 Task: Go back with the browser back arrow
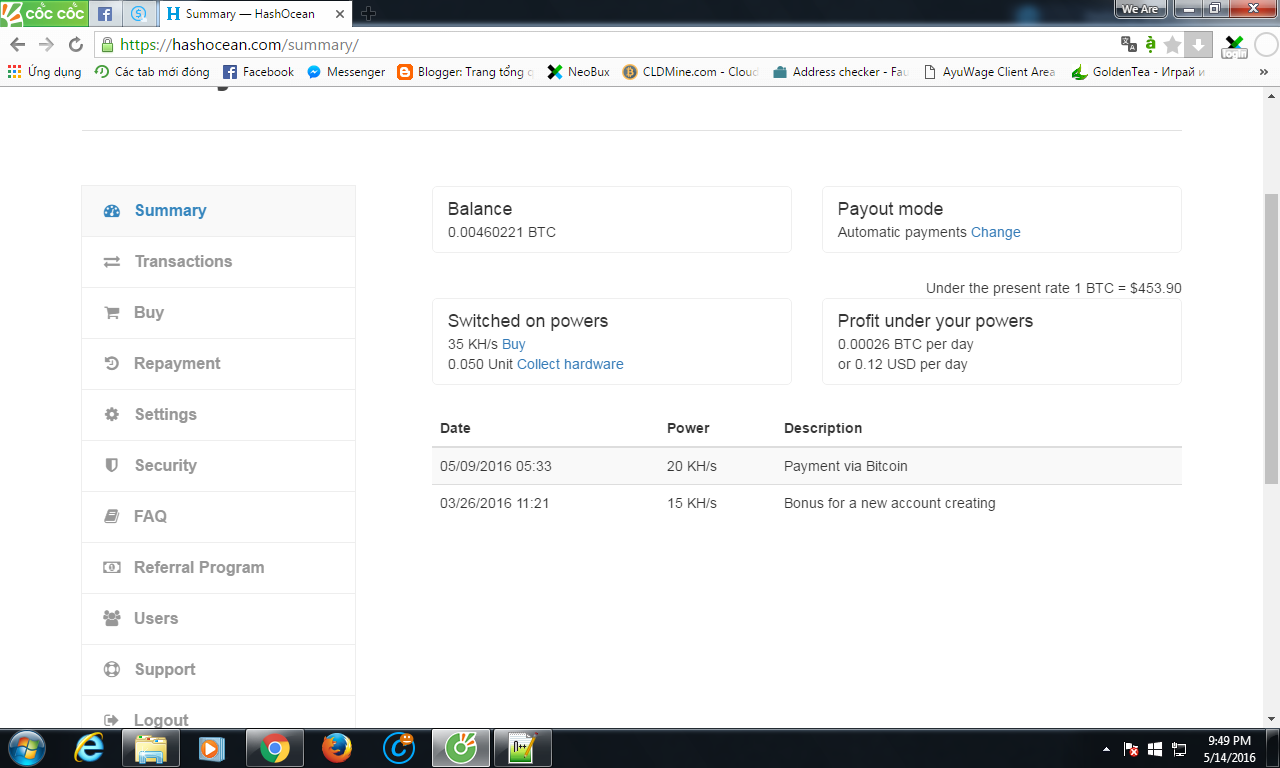17,45
